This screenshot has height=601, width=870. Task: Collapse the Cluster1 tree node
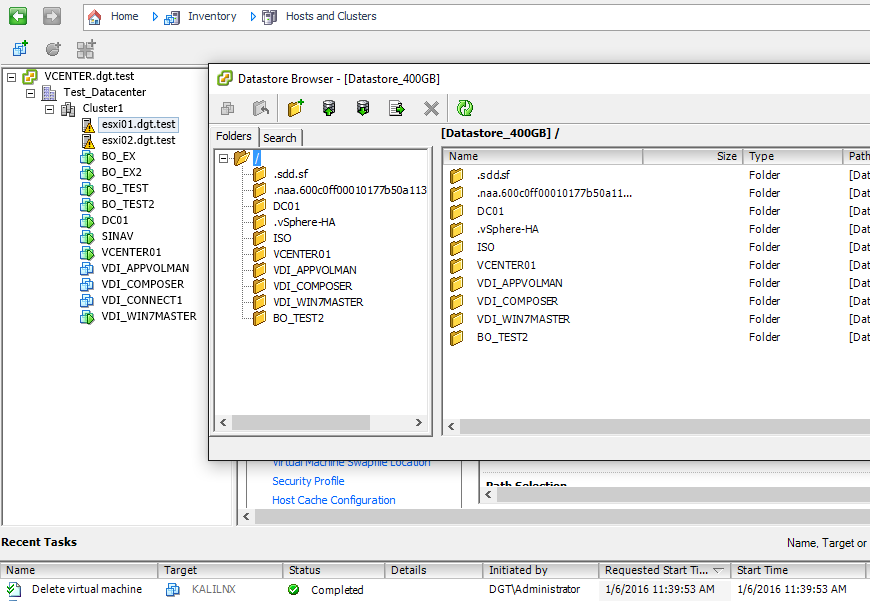tap(49, 109)
